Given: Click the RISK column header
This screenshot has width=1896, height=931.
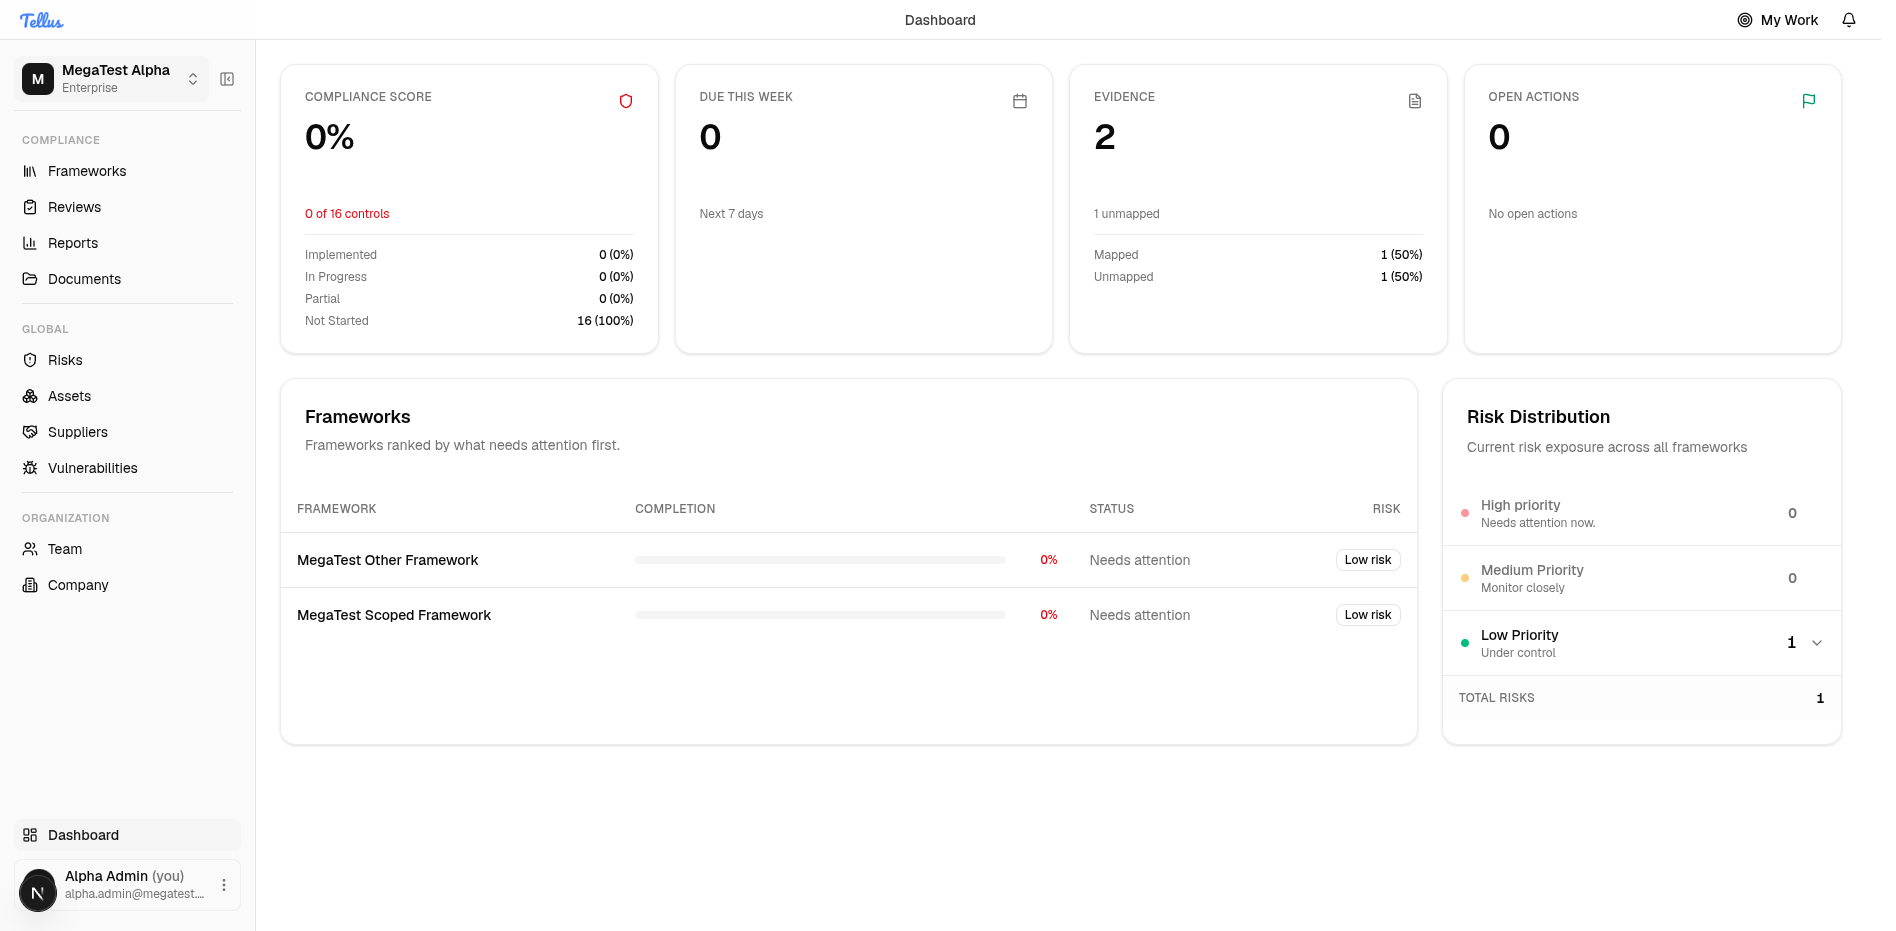Looking at the screenshot, I should [1386, 509].
